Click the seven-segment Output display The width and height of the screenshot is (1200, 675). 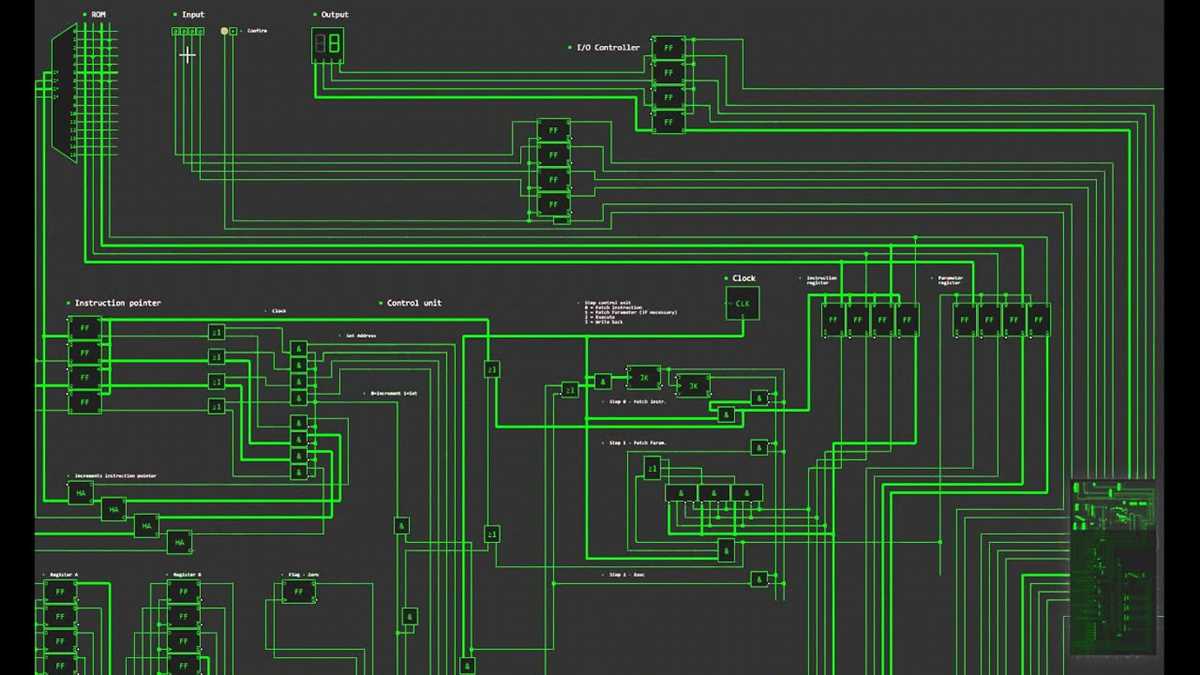click(x=328, y=45)
